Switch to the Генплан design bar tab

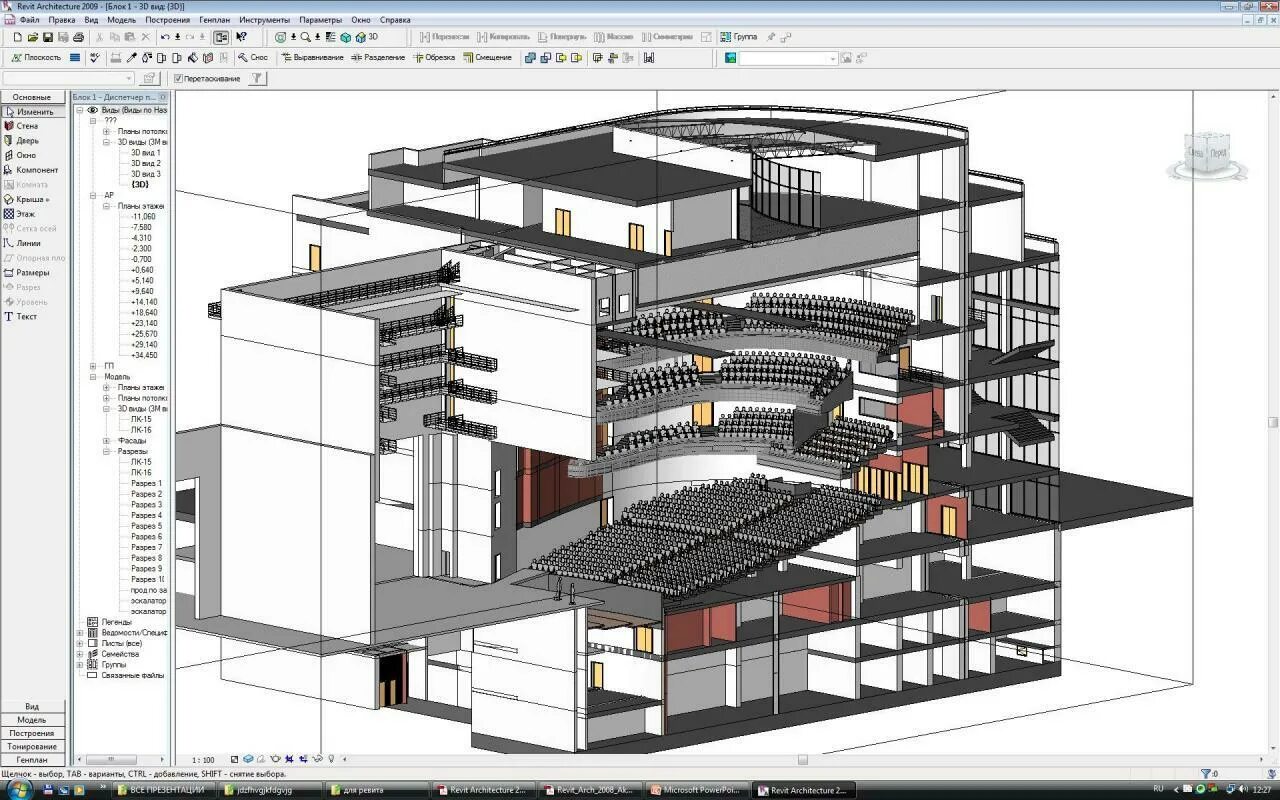32,760
